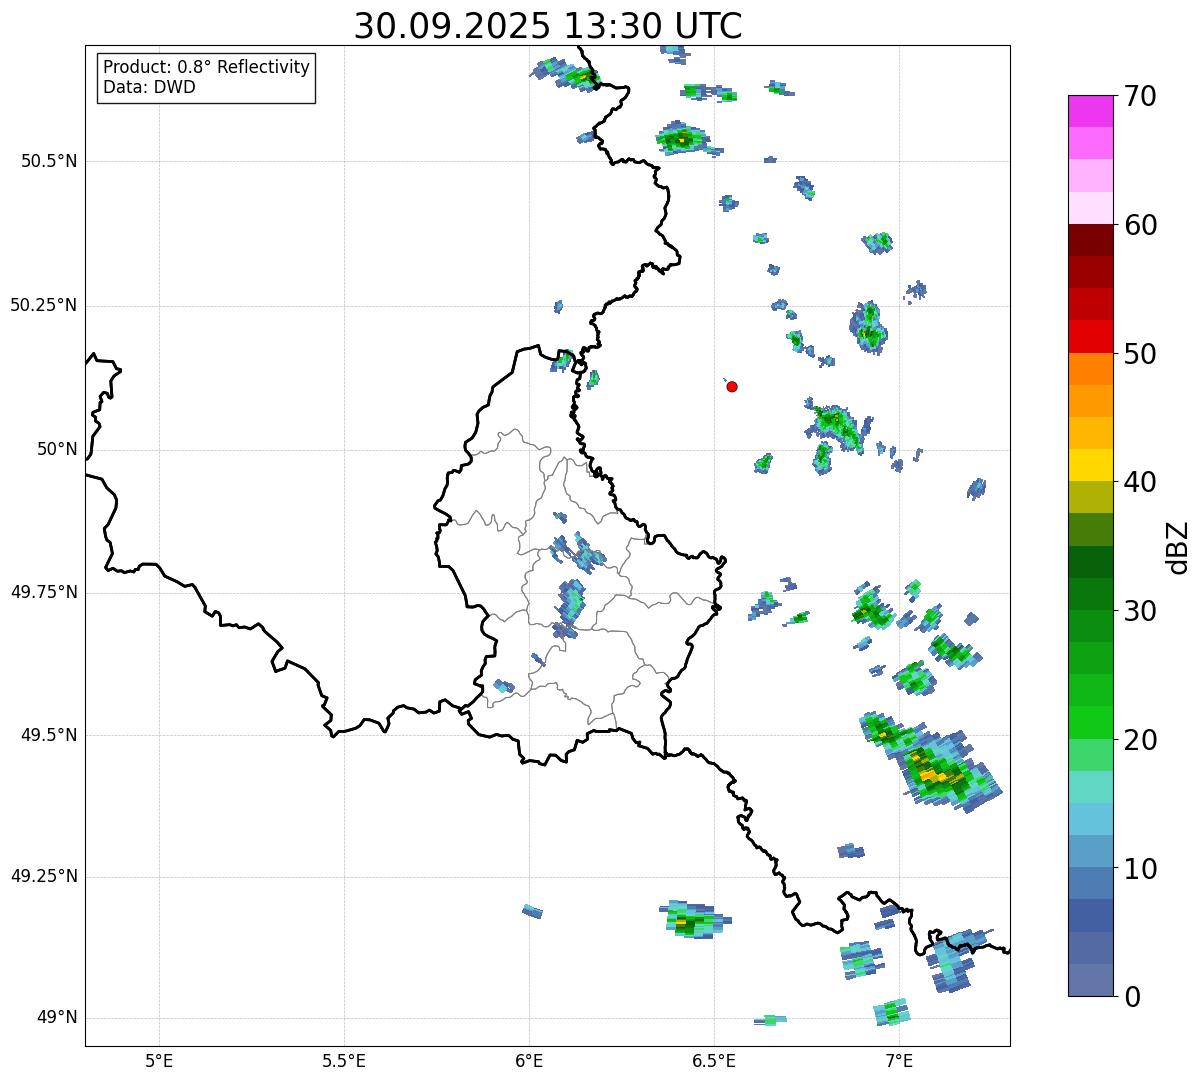The height and width of the screenshot is (1081, 1202).
Task: Click the "5°E" longitude tick label
Action: coord(159,1060)
